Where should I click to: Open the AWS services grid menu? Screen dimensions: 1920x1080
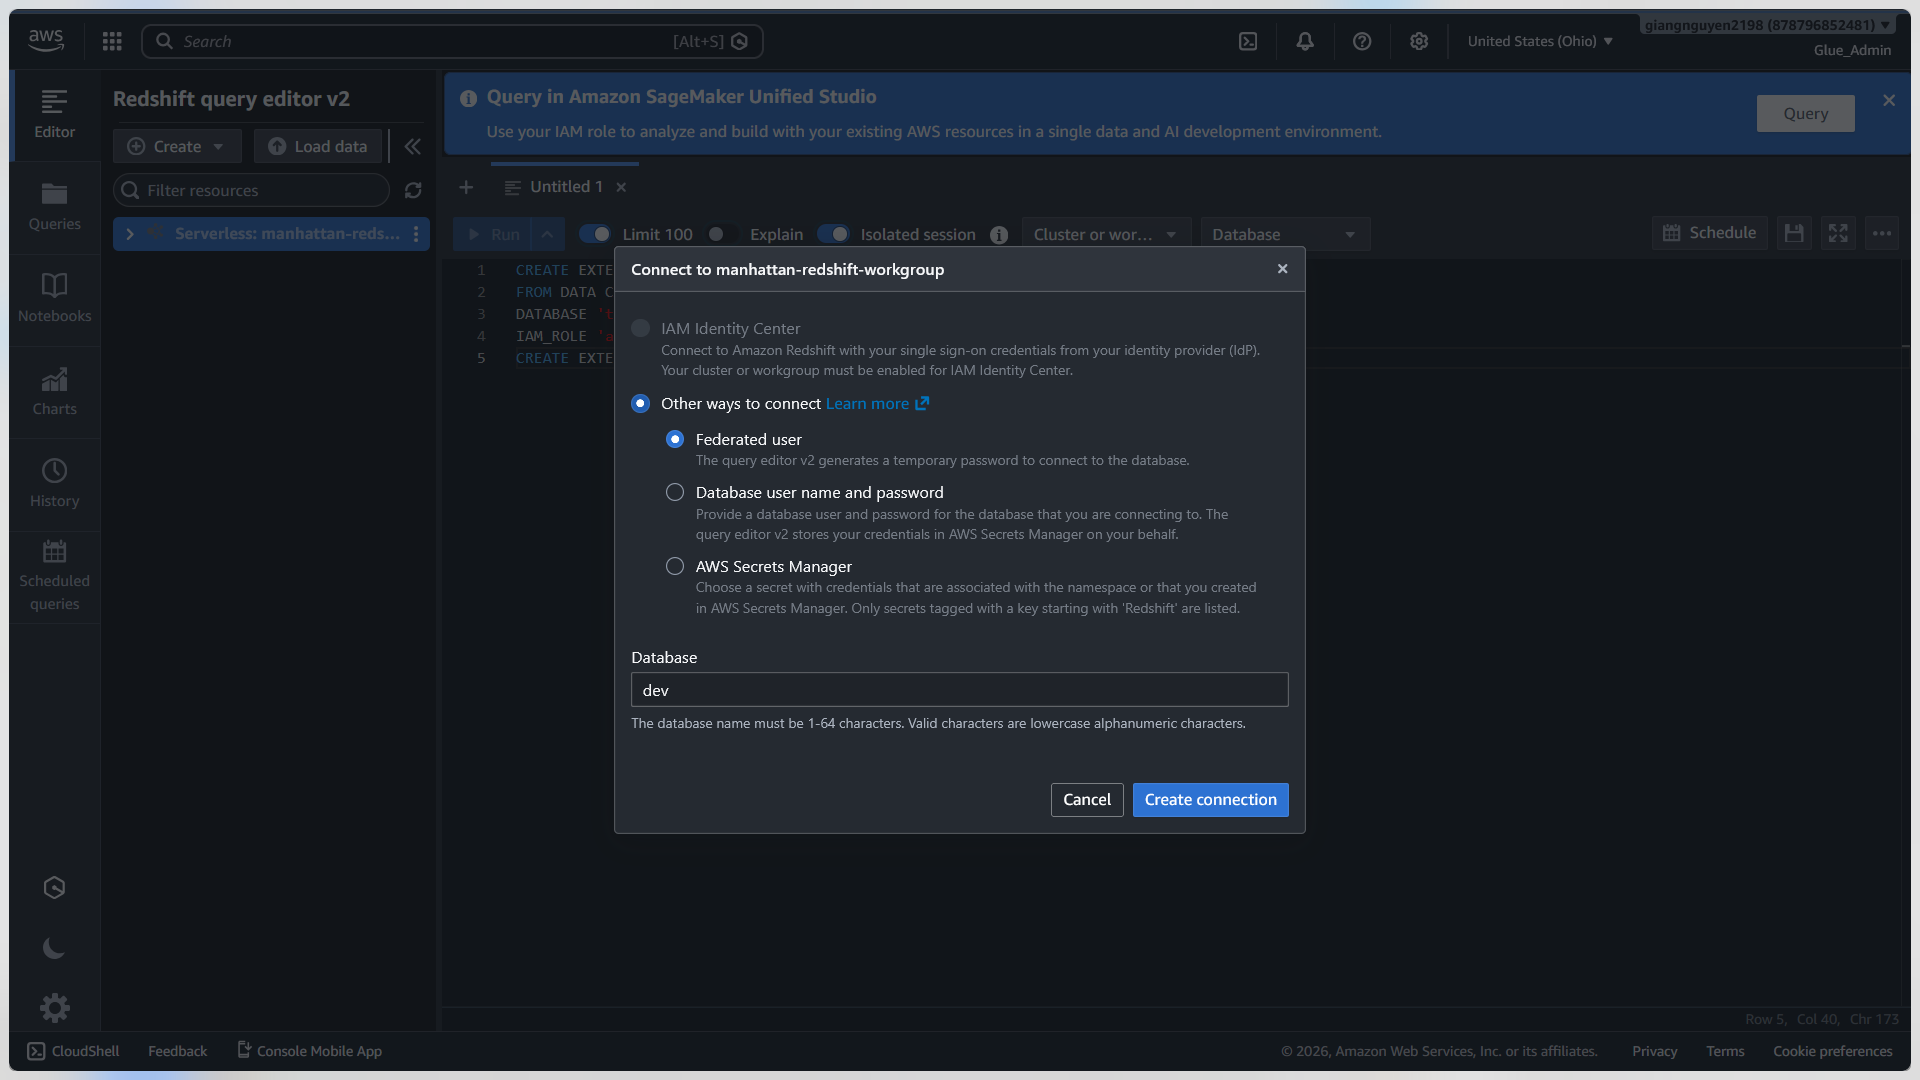[112, 41]
